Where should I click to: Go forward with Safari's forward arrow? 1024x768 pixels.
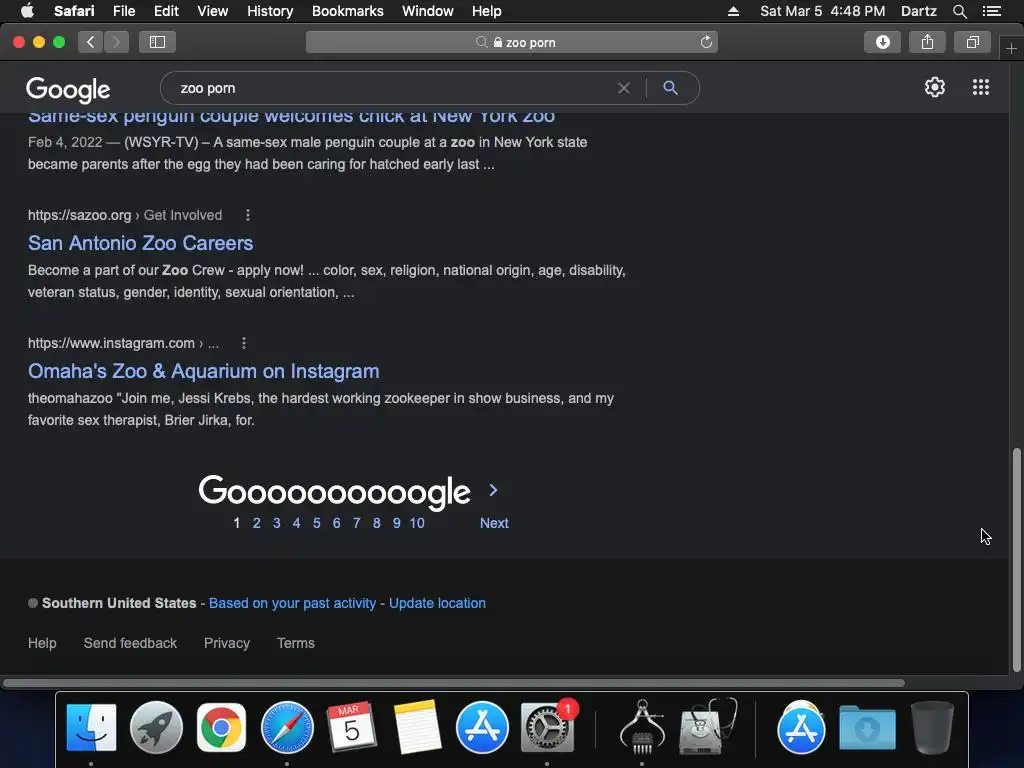tap(116, 42)
